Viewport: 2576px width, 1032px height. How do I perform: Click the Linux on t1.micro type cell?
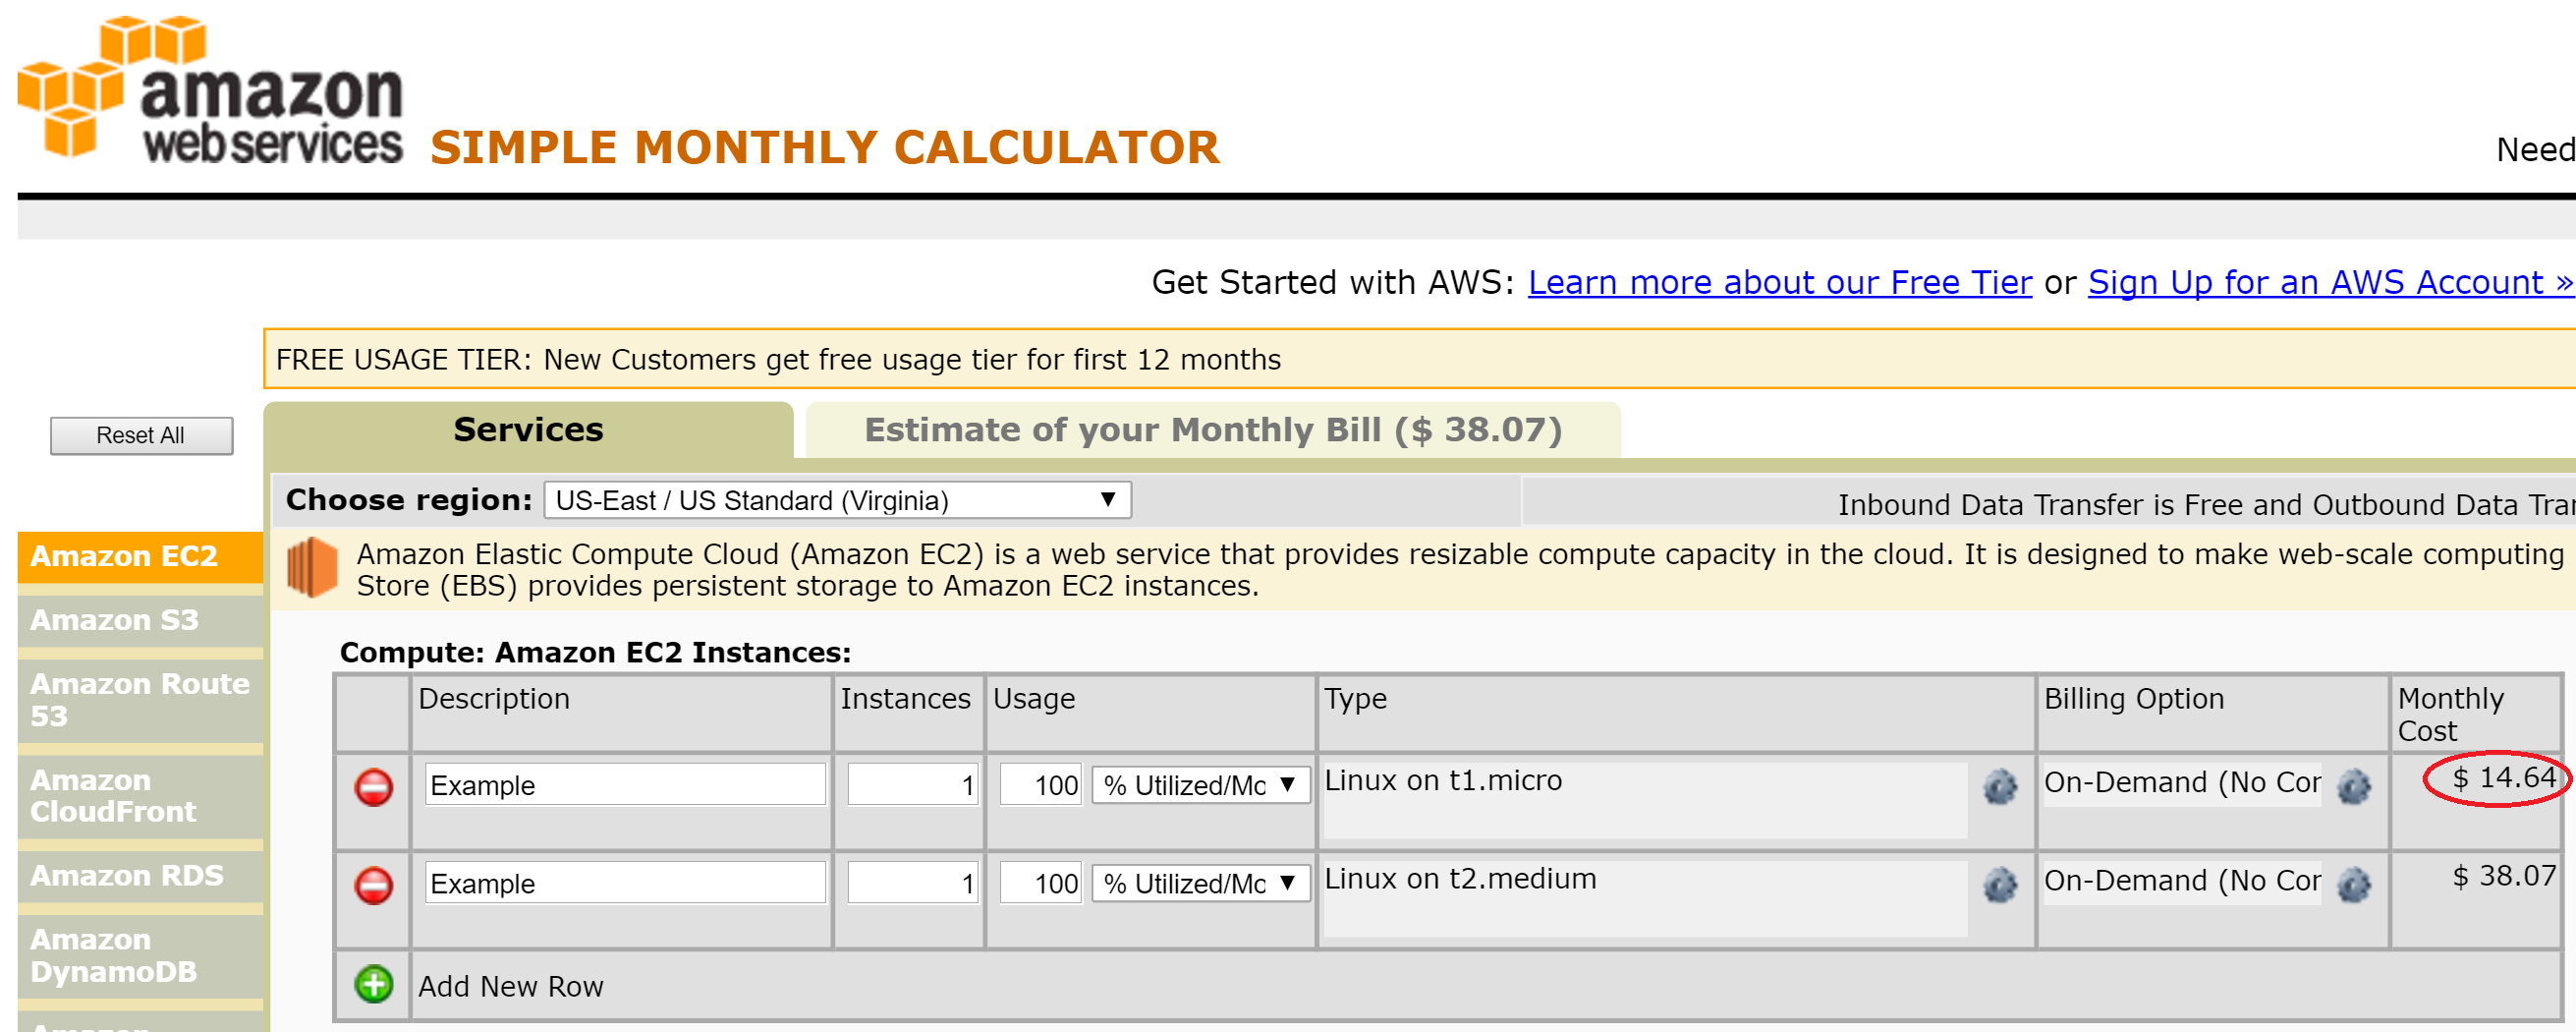pos(1645,800)
